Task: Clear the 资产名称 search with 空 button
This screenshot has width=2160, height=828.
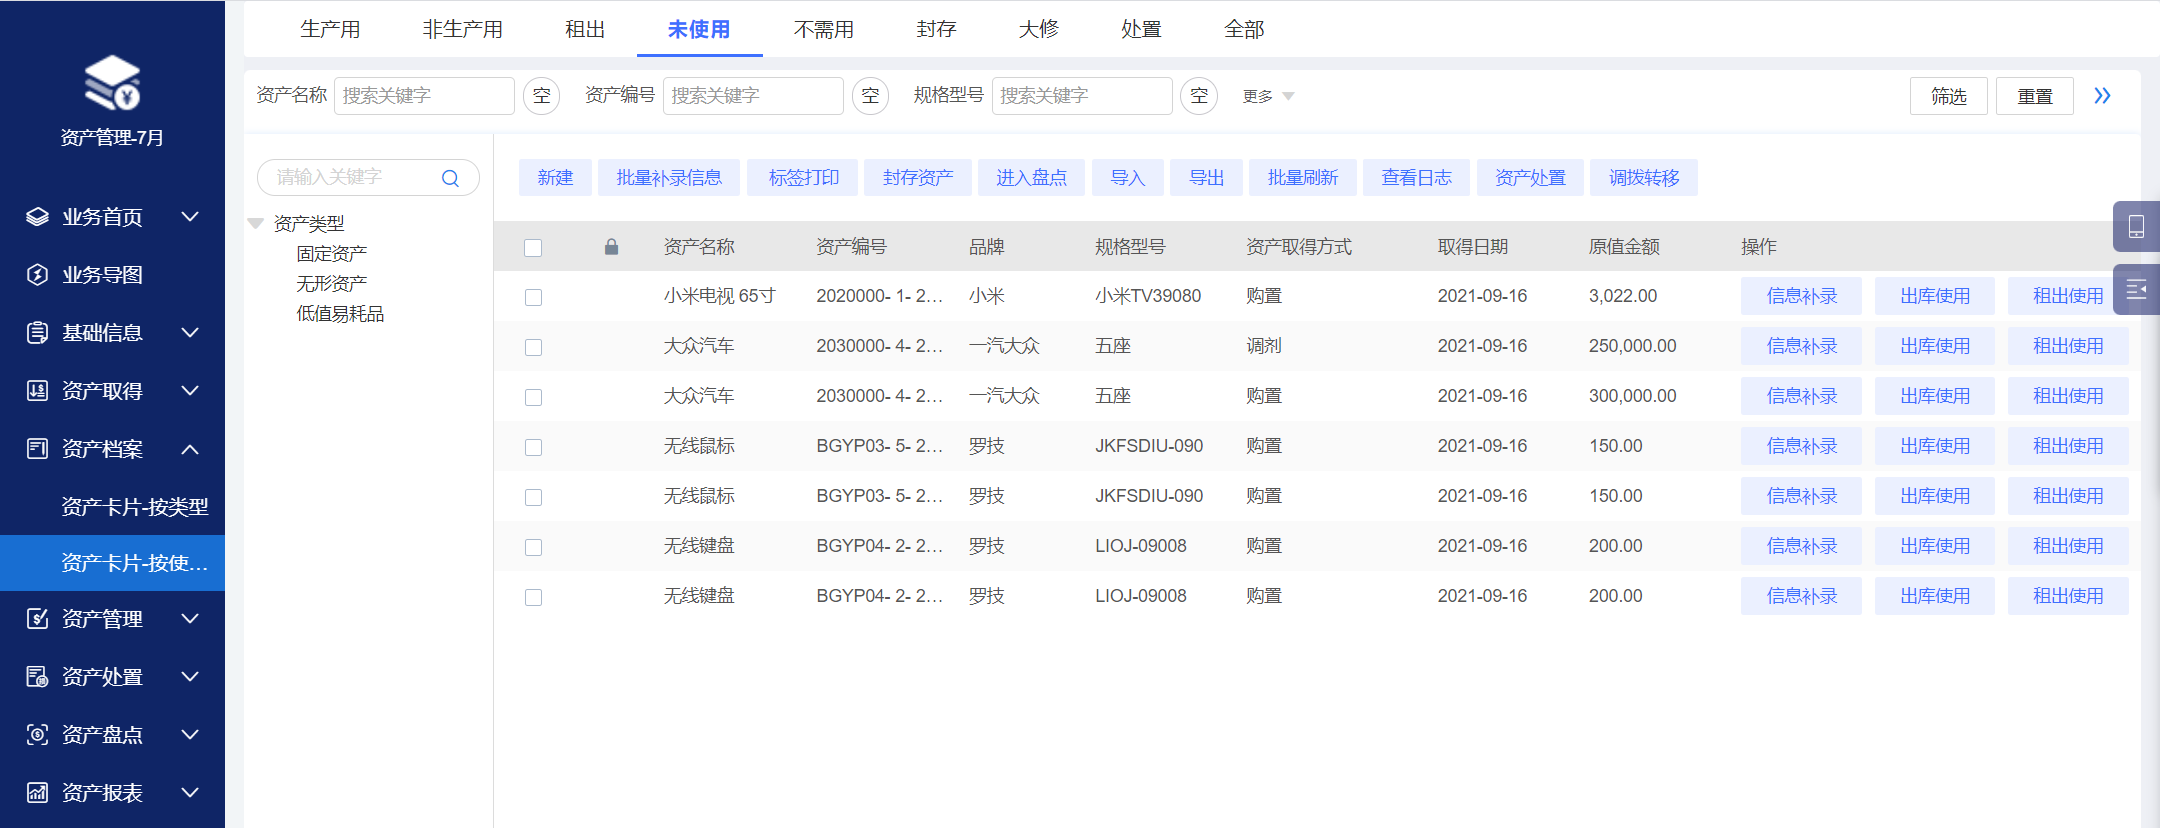Action: click(541, 96)
